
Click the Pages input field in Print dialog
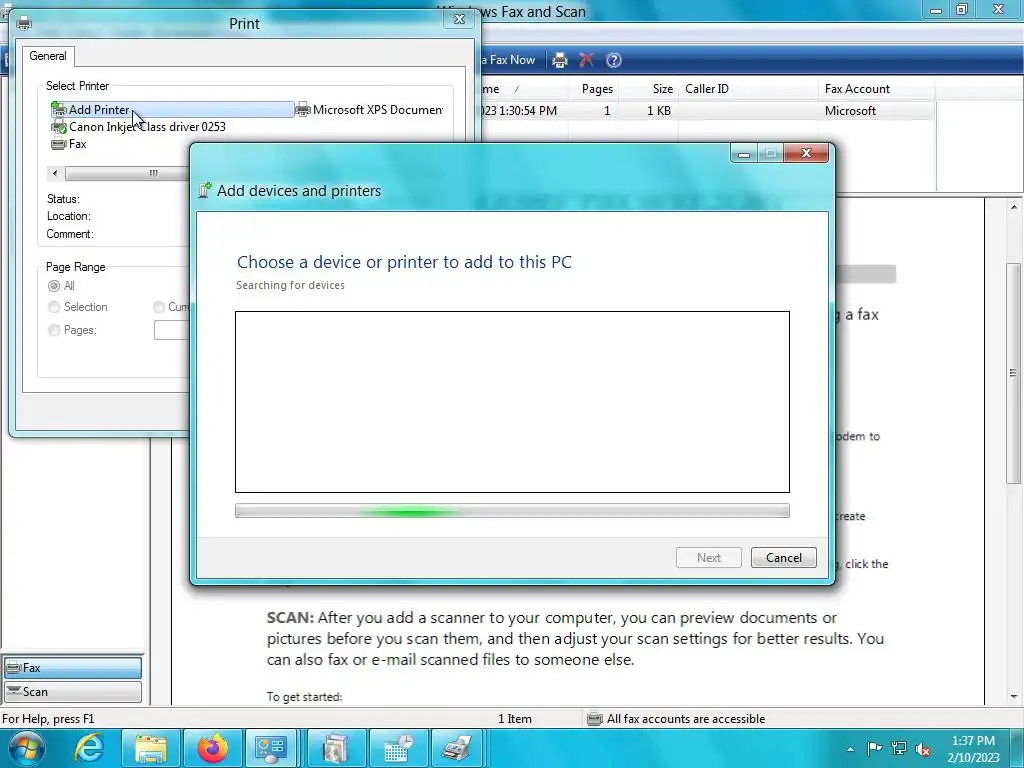click(172, 330)
